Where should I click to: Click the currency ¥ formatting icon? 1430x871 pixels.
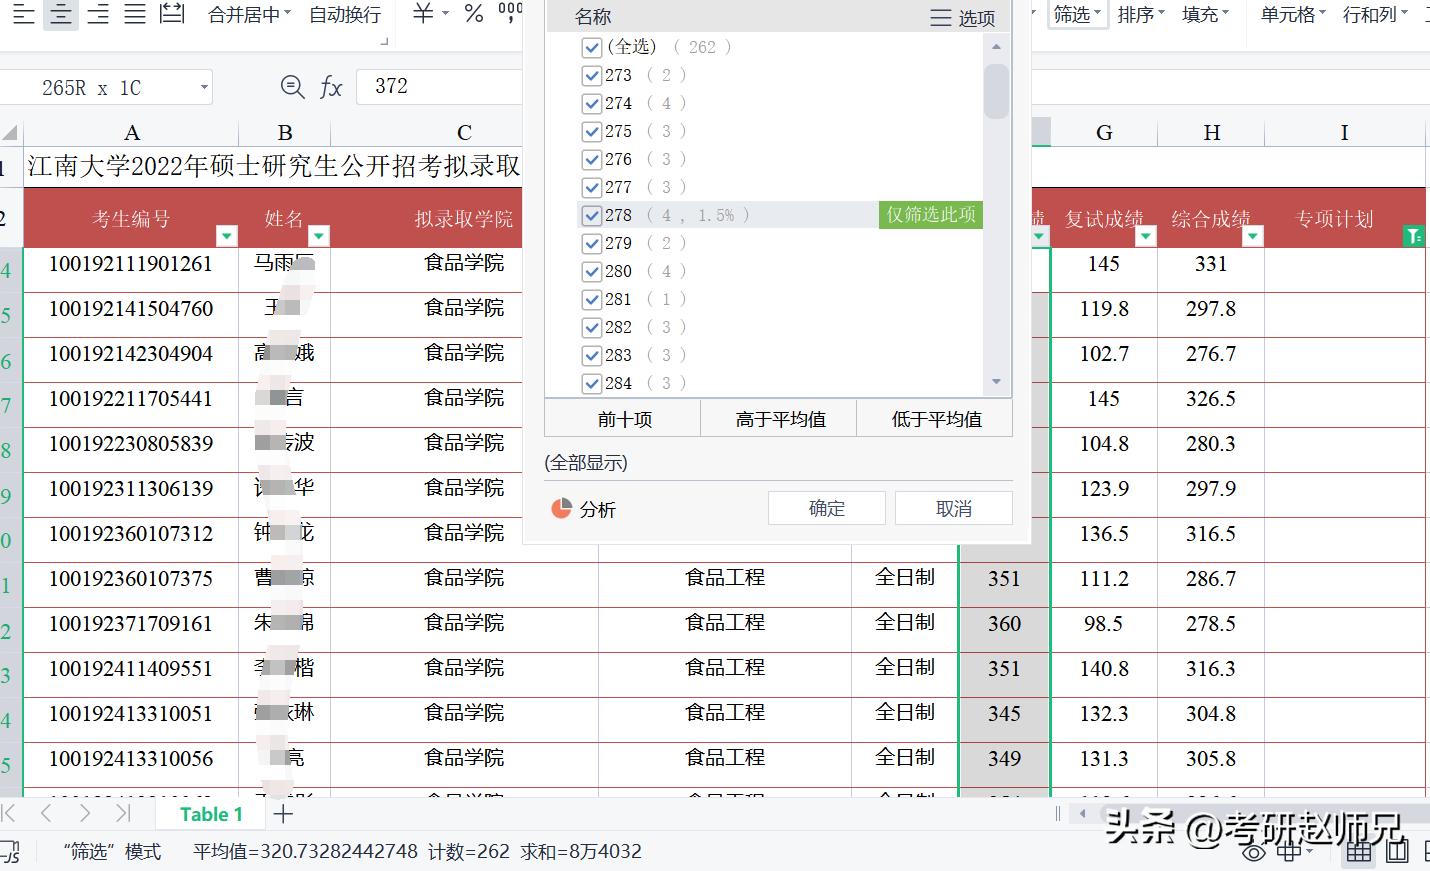click(421, 15)
